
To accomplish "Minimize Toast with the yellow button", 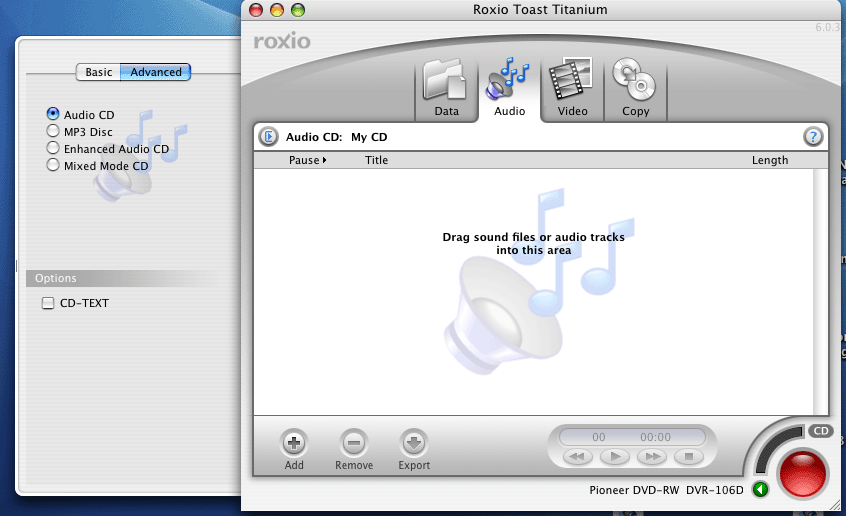I will click(x=277, y=10).
